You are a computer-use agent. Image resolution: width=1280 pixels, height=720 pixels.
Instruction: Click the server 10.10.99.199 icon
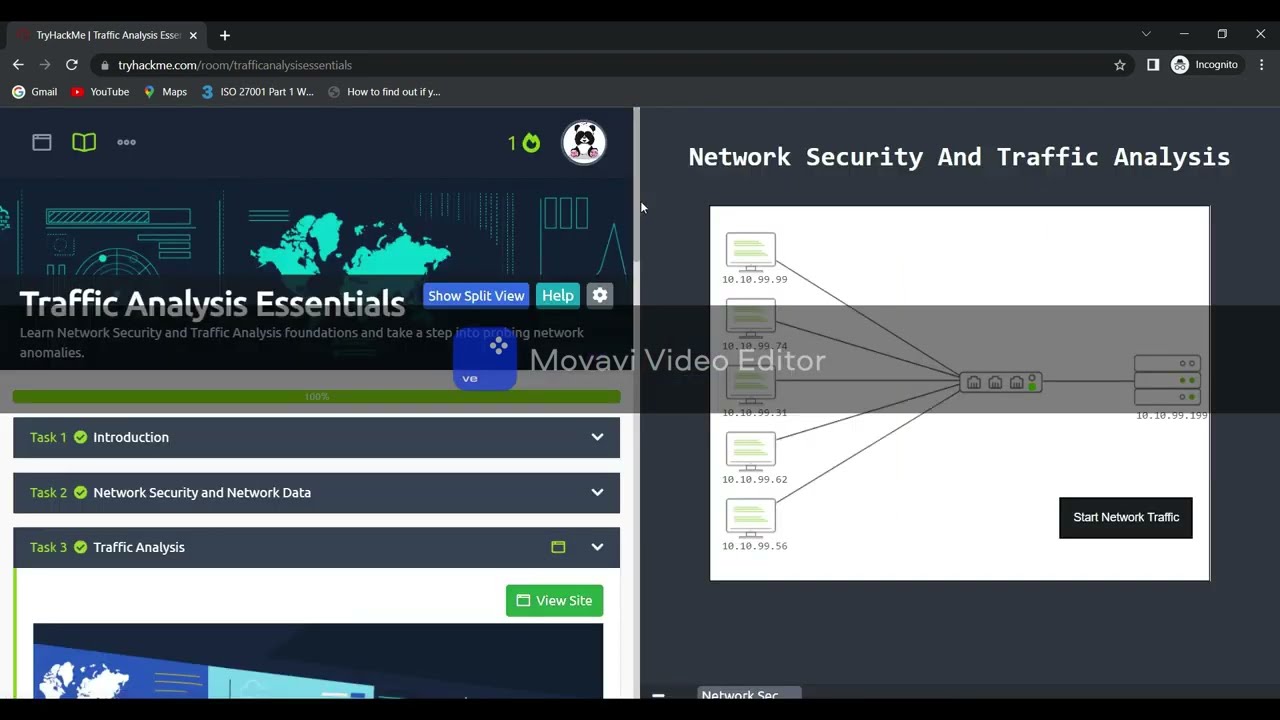(1167, 380)
